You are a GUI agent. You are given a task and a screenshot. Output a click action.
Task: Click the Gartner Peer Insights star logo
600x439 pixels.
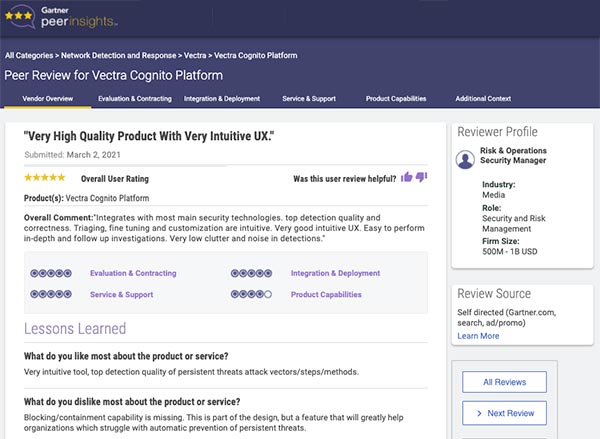pos(20,16)
